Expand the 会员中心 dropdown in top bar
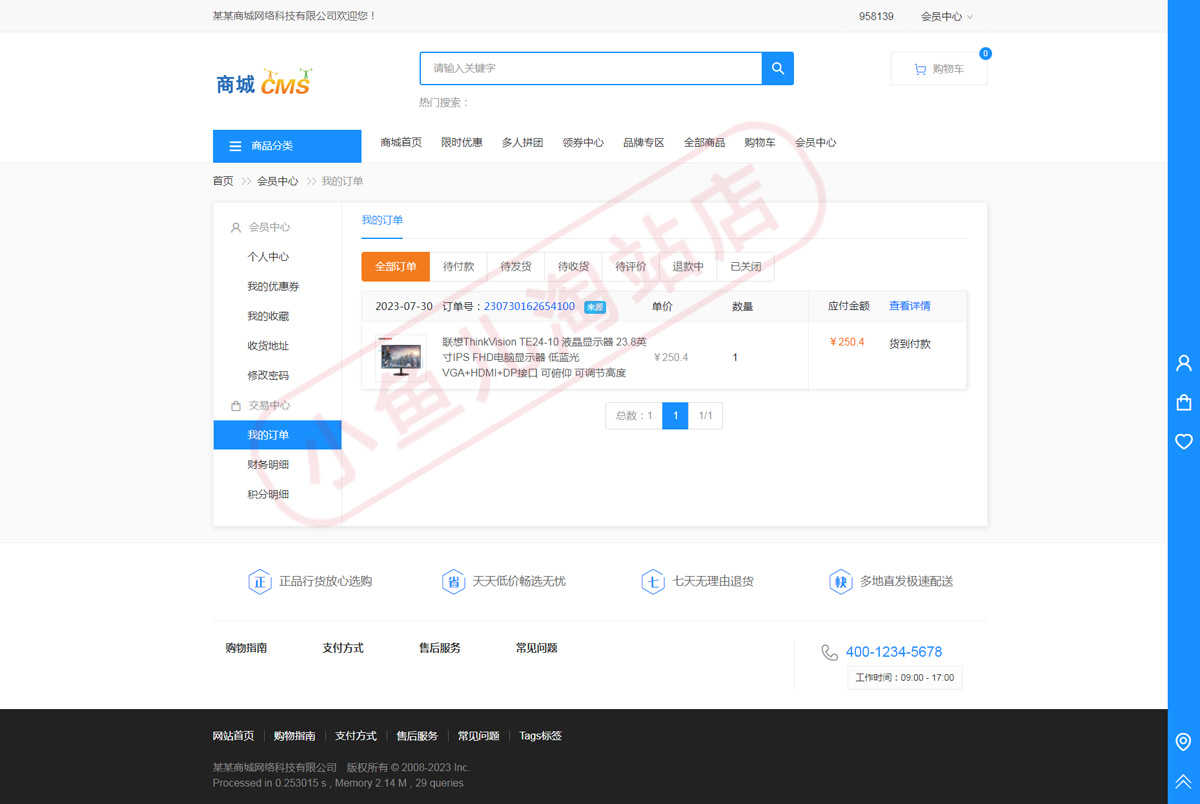Image resolution: width=1200 pixels, height=804 pixels. point(946,16)
